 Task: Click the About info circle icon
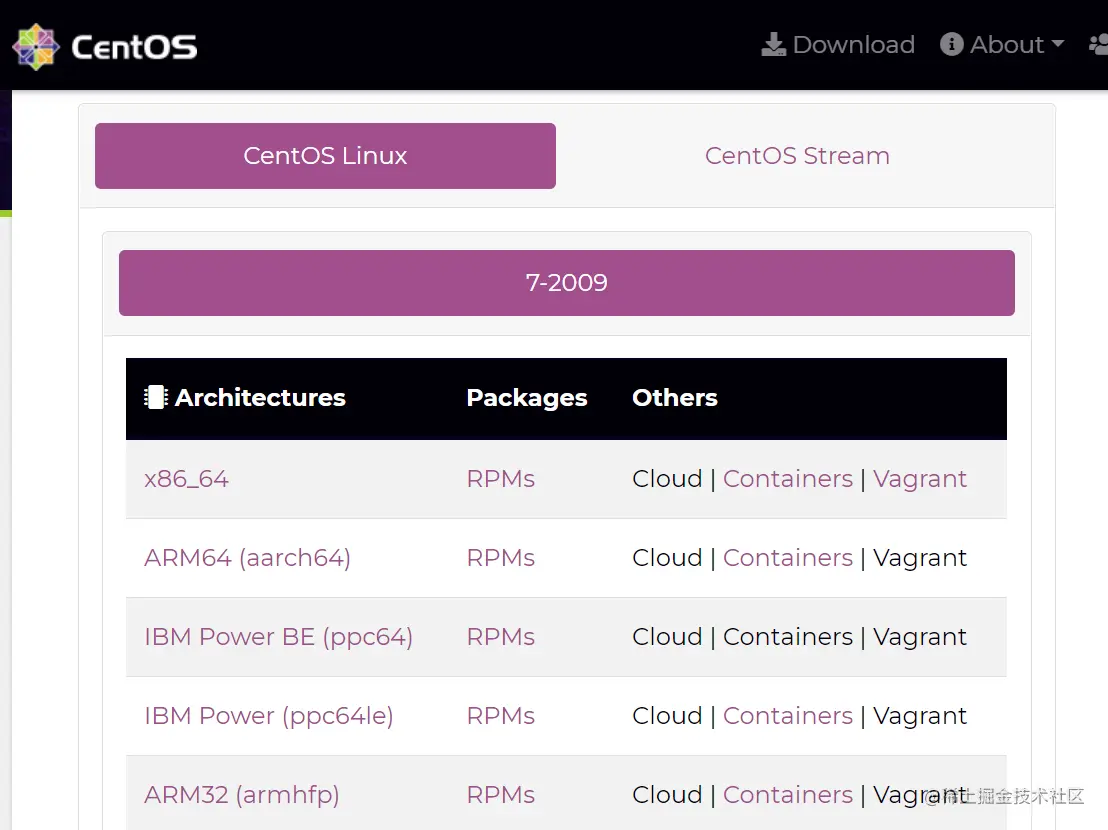(x=952, y=45)
